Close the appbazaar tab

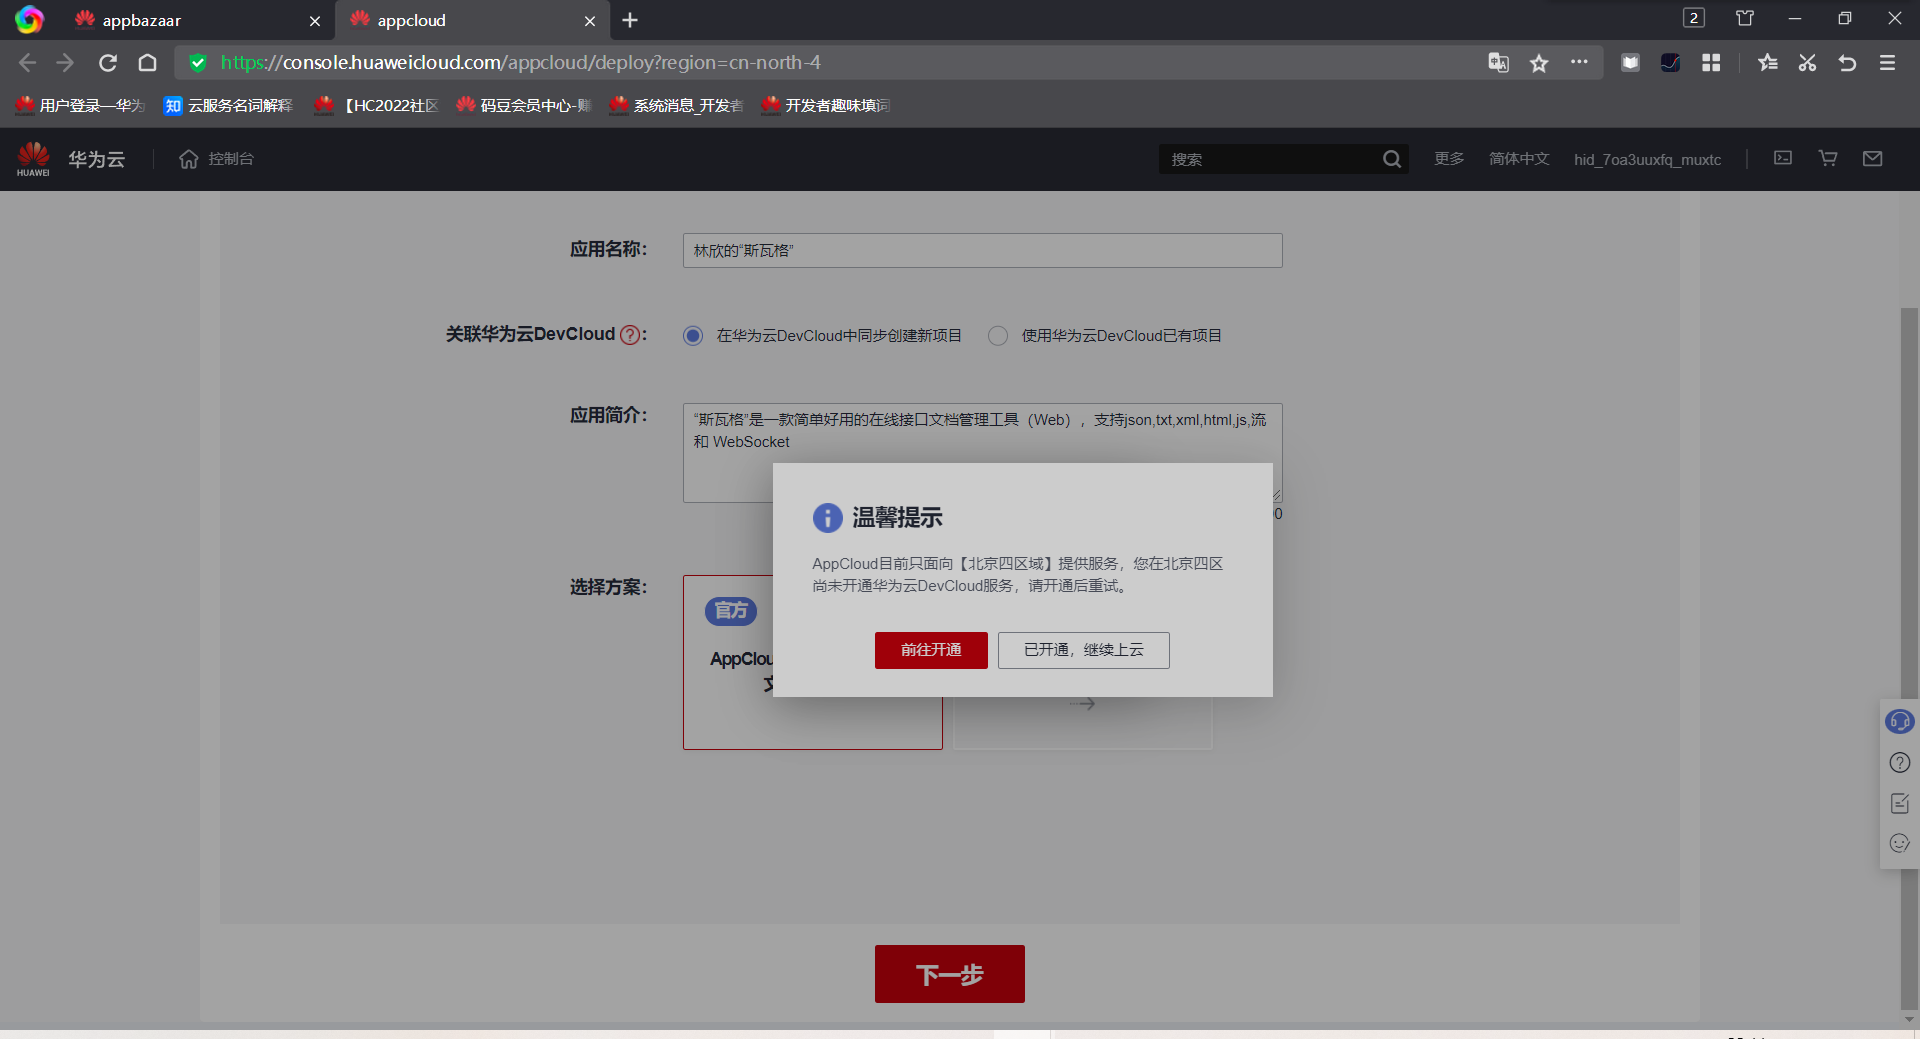pyautogui.click(x=315, y=21)
